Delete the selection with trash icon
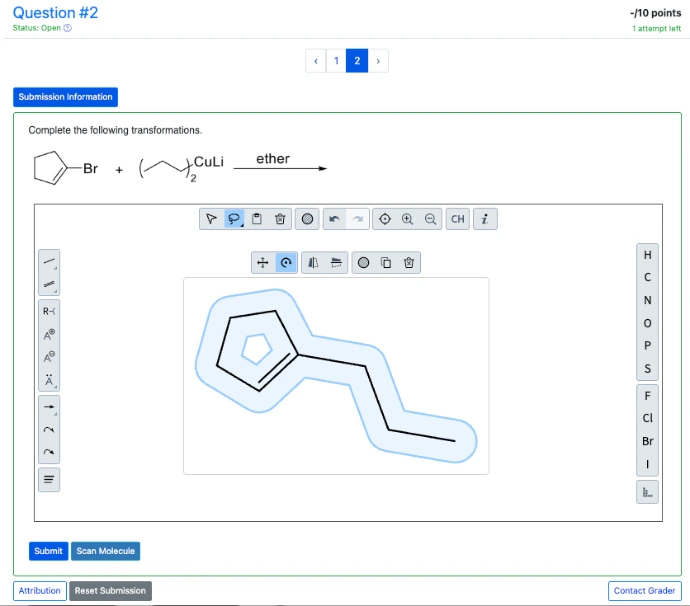The width and height of the screenshot is (690, 606). tap(409, 263)
